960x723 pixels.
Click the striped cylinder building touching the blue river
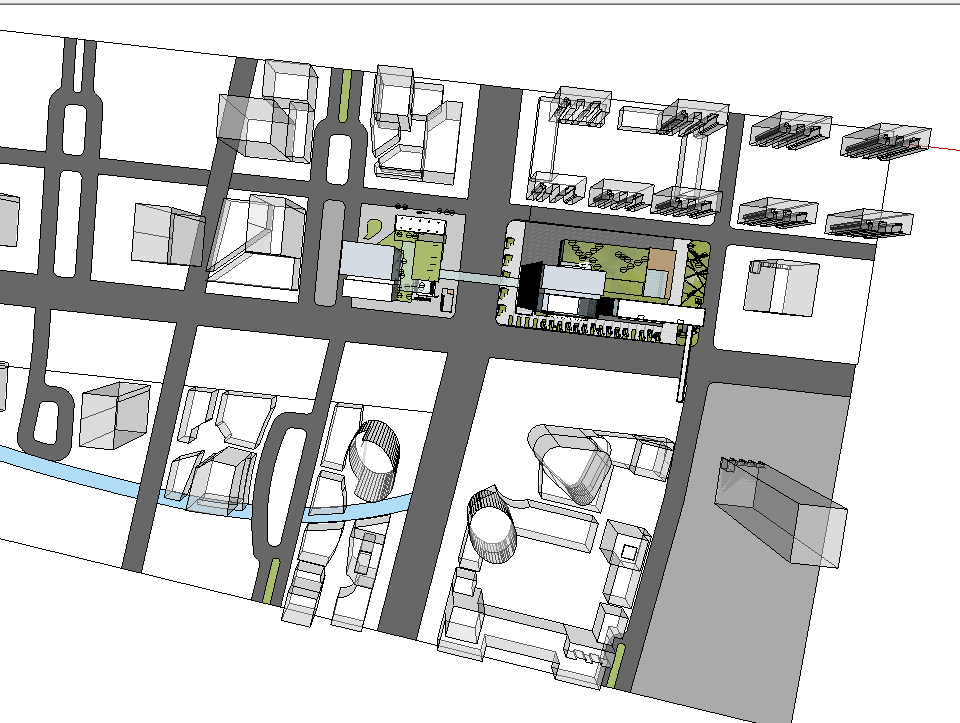373,460
